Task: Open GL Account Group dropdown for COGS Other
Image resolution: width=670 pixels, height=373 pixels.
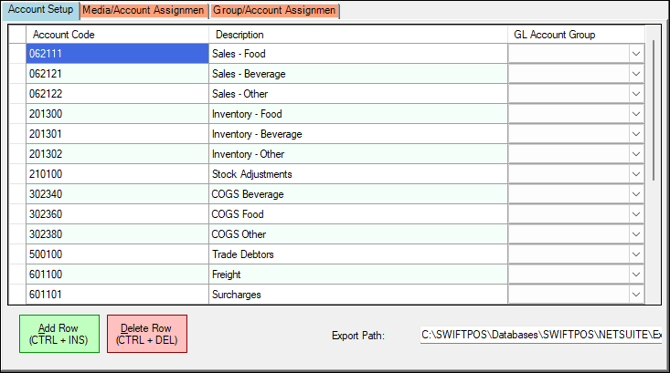Action: tap(636, 235)
